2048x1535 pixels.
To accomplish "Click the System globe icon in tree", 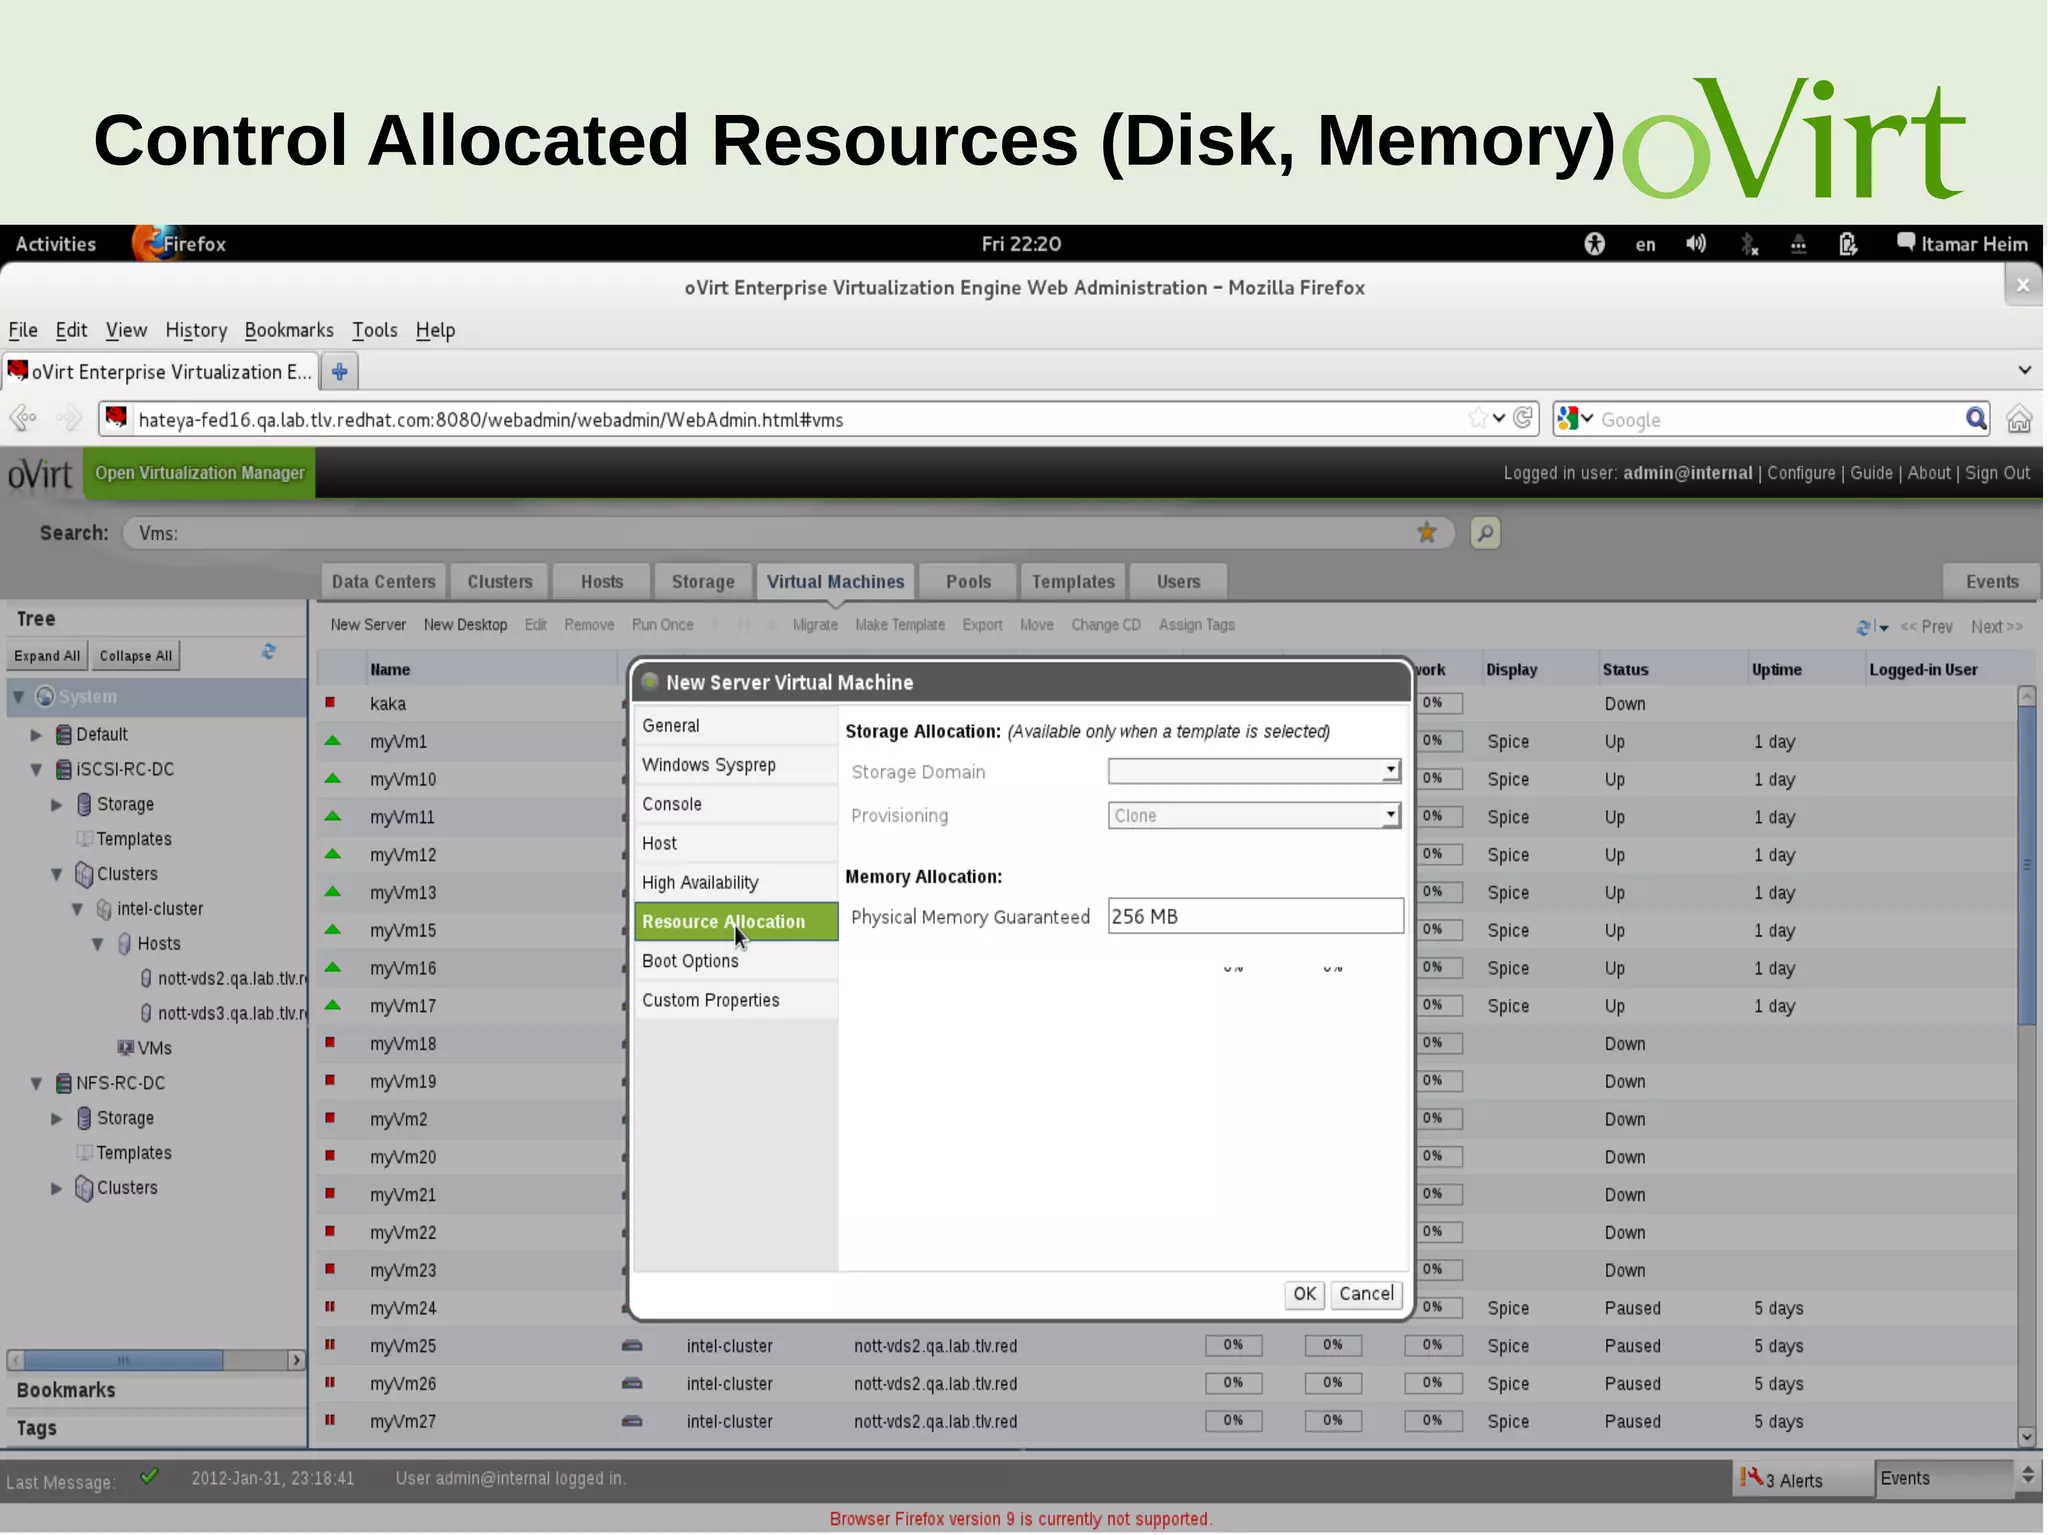I will 45,697.
